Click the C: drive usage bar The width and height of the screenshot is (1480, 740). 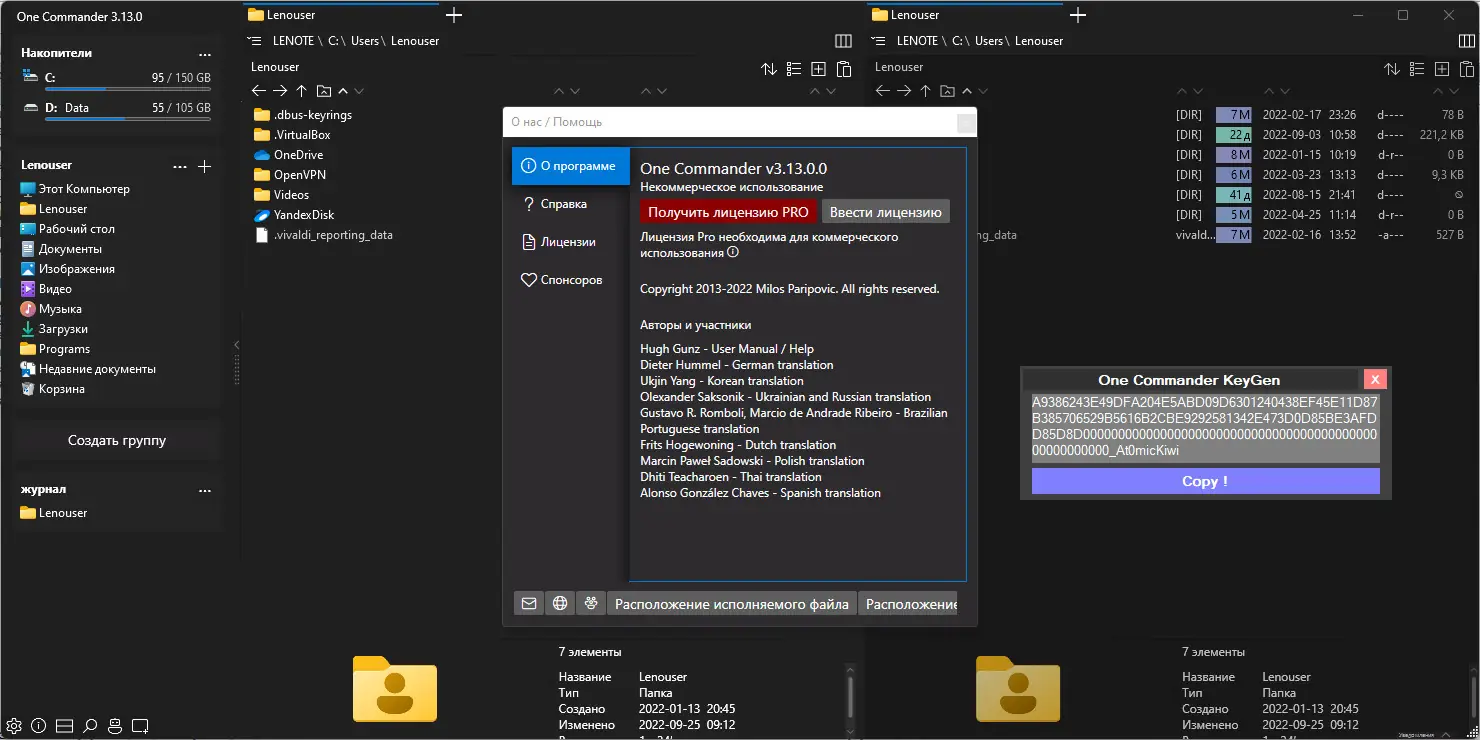[x=128, y=87]
